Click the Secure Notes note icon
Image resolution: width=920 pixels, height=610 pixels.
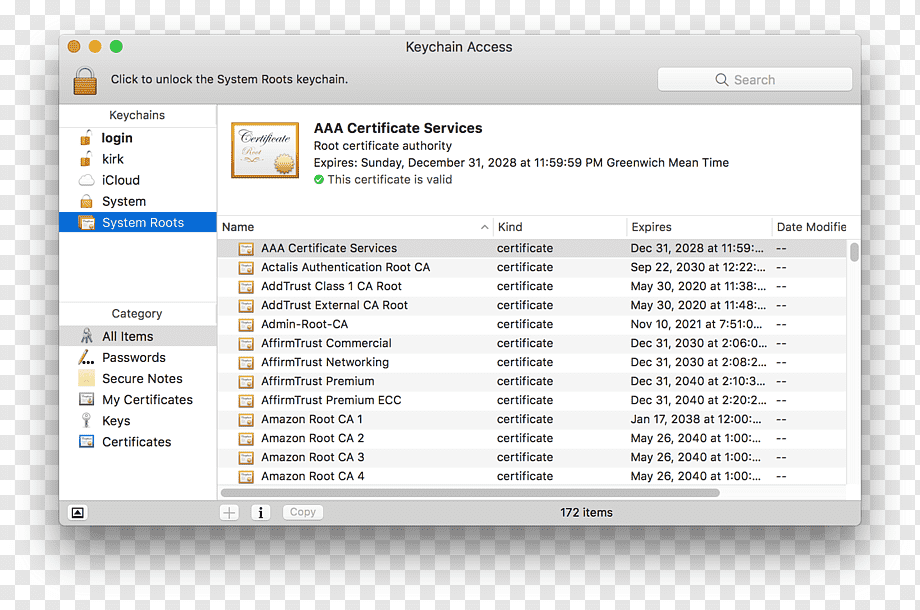[x=86, y=378]
